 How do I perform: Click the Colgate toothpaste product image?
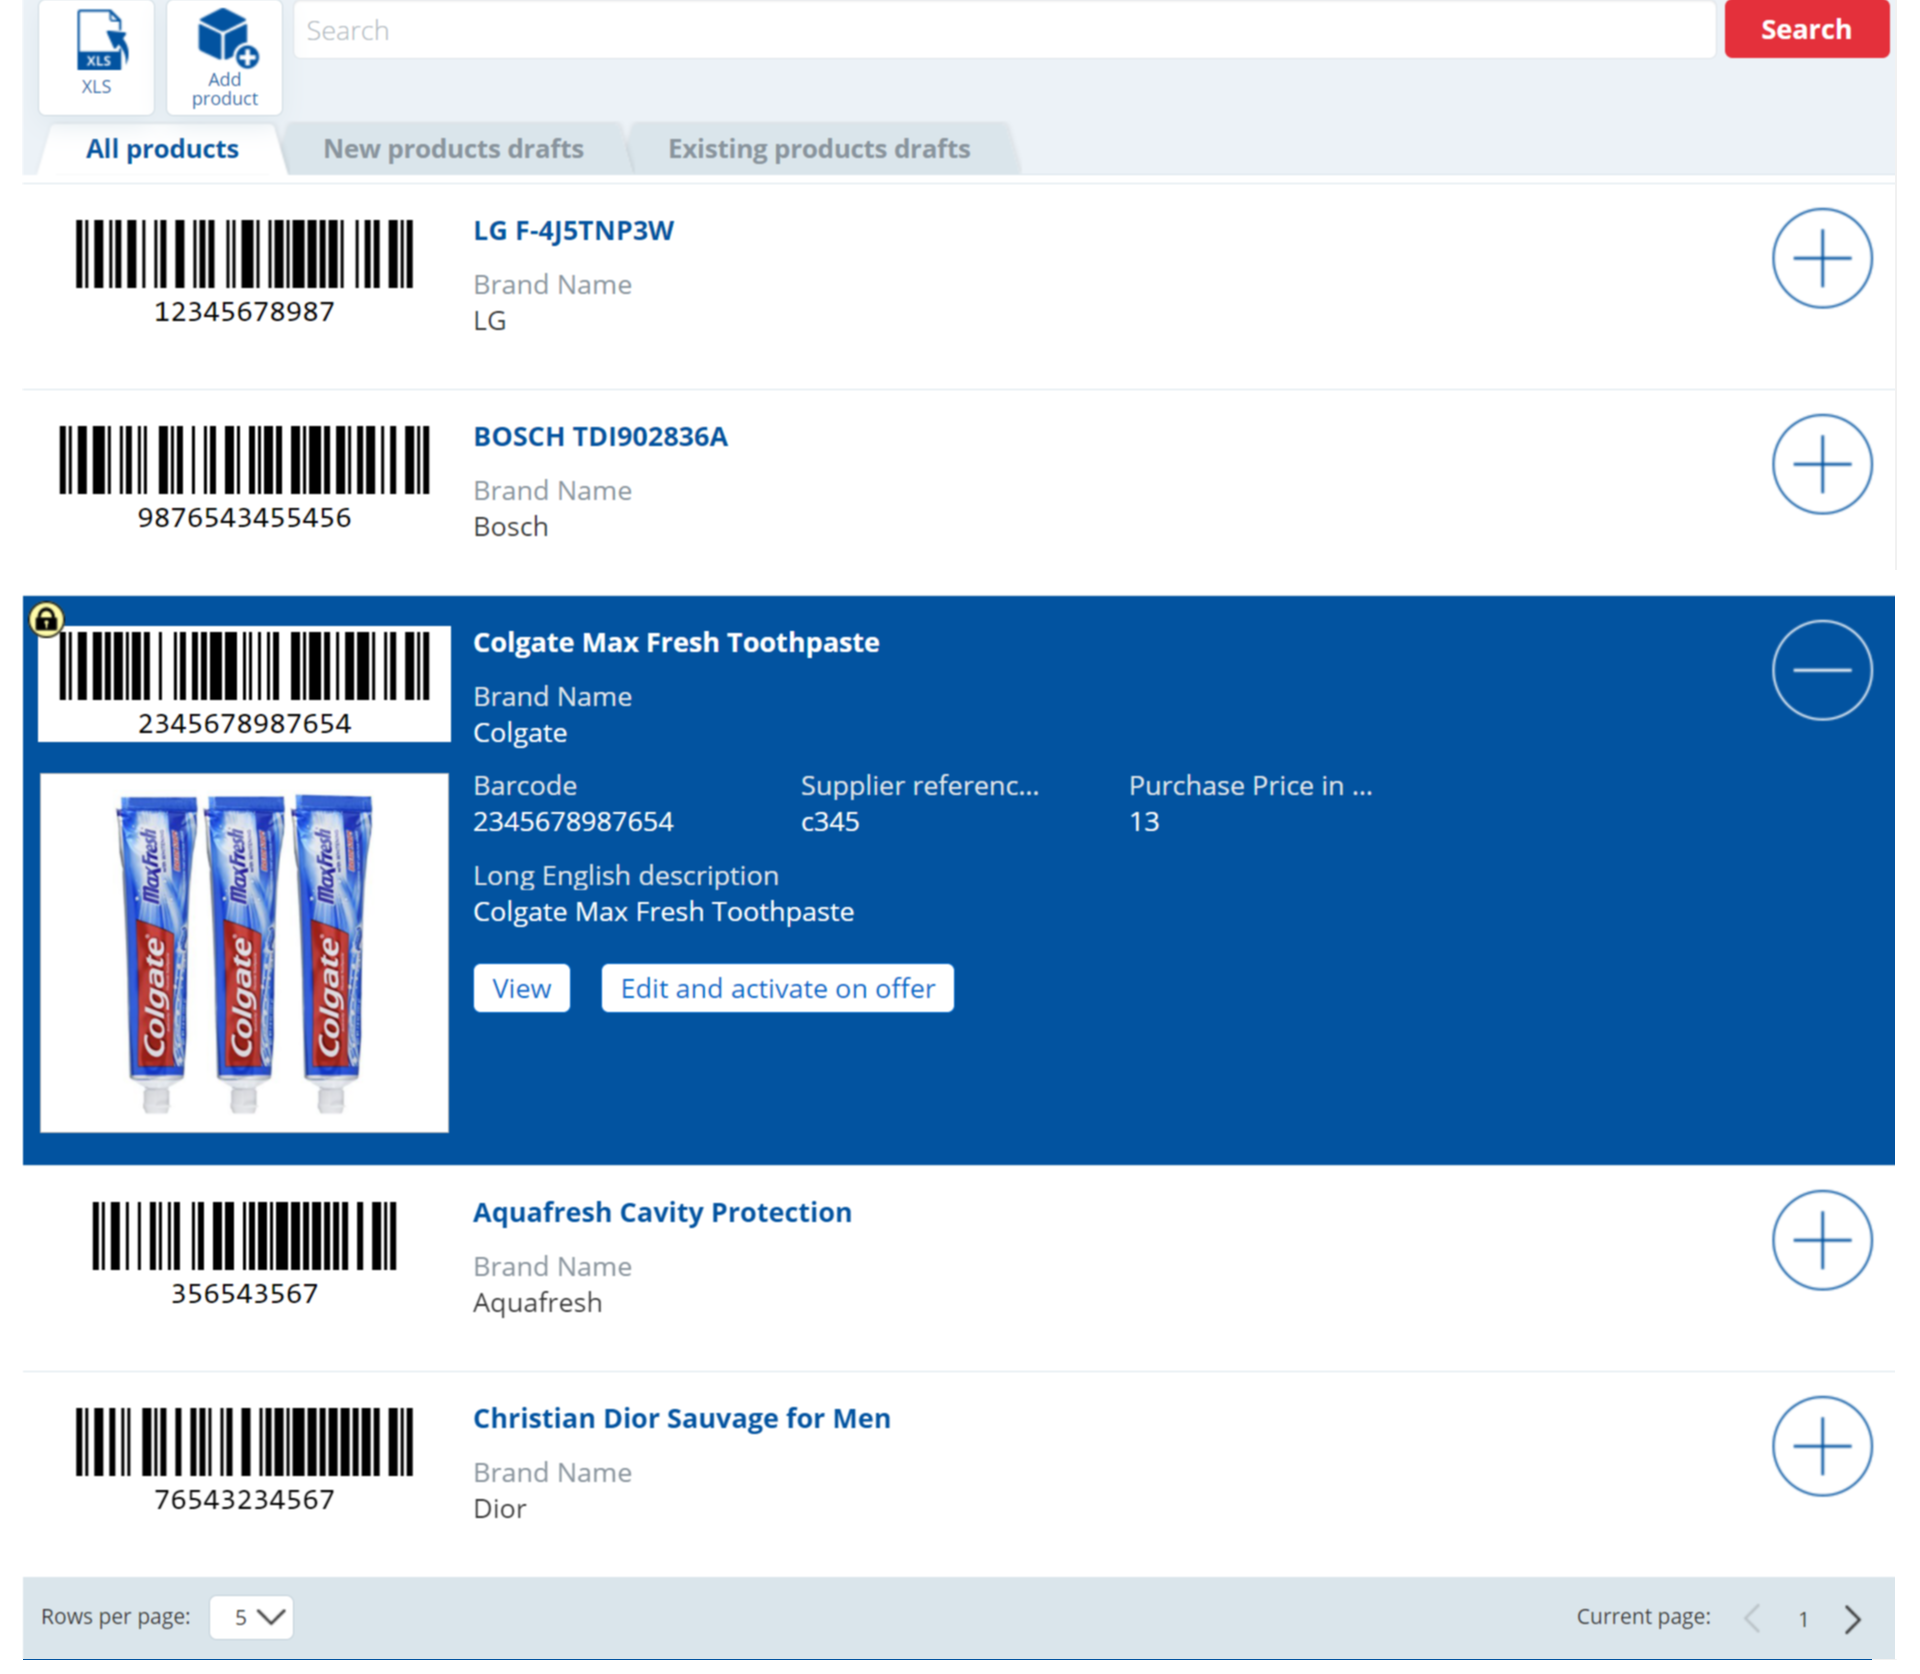click(x=244, y=952)
